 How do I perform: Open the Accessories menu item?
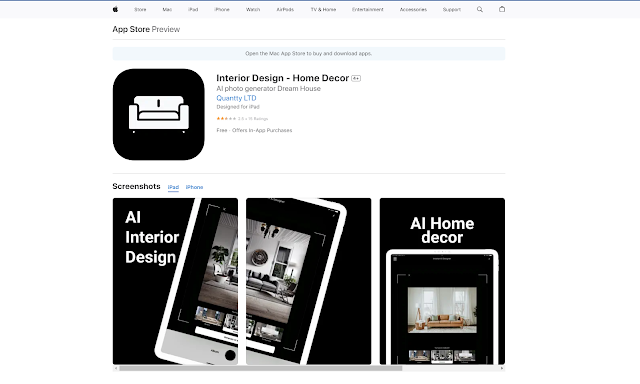tap(413, 9)
